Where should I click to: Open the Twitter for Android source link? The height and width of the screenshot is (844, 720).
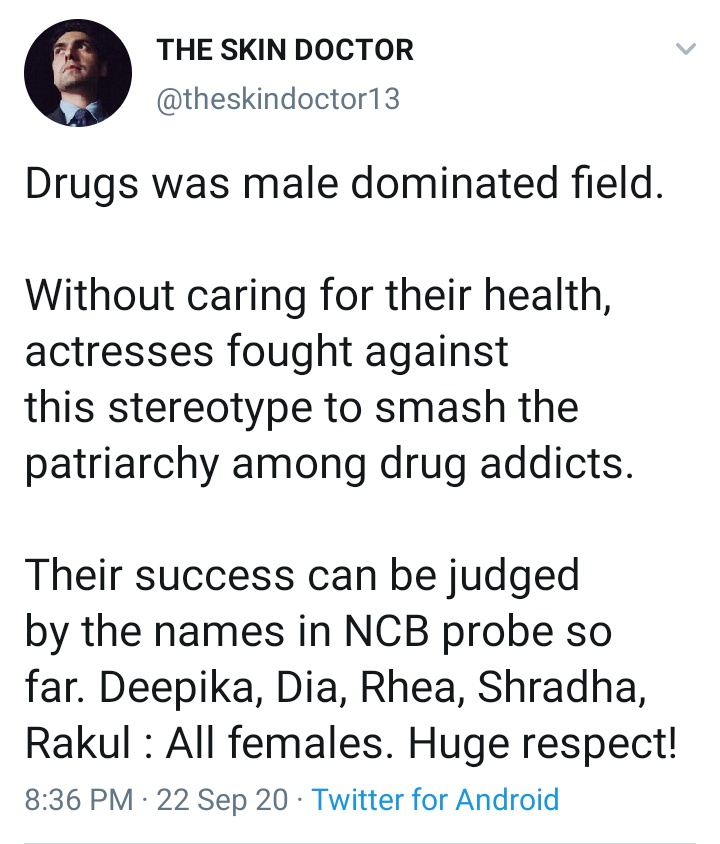[x=435, y=799]
